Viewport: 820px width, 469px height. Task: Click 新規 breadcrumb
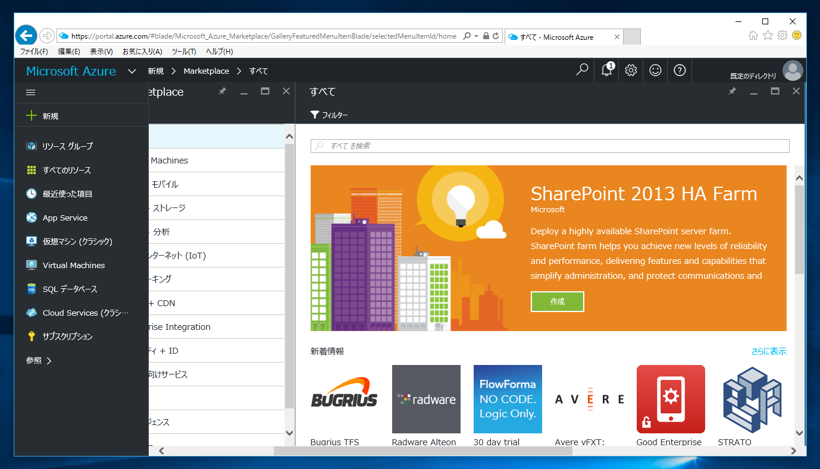[155, 71]
